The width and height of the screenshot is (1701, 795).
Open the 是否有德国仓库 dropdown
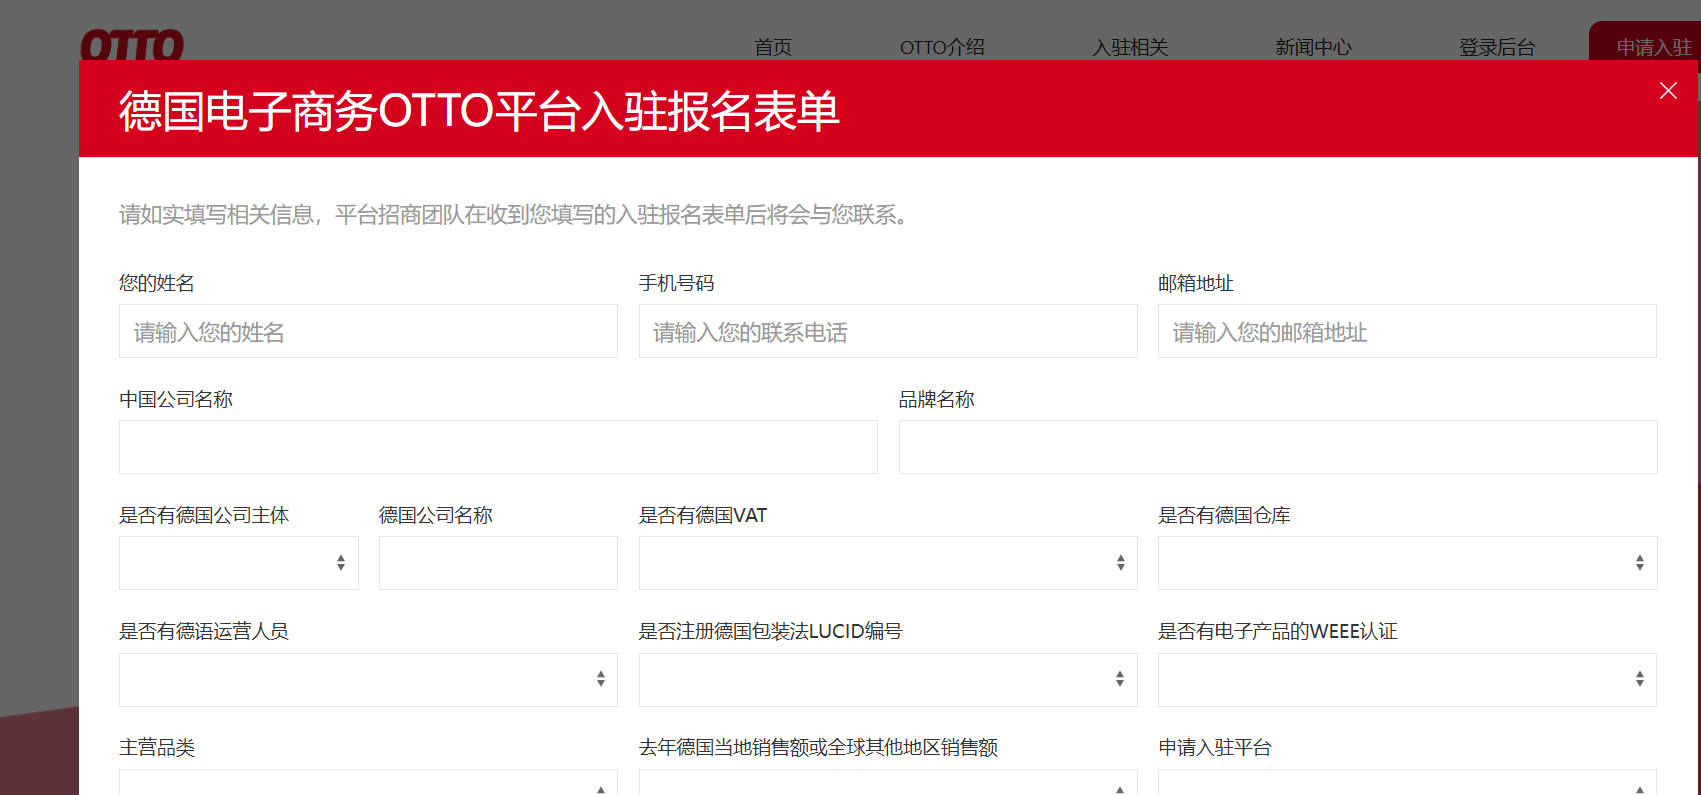1408,563
